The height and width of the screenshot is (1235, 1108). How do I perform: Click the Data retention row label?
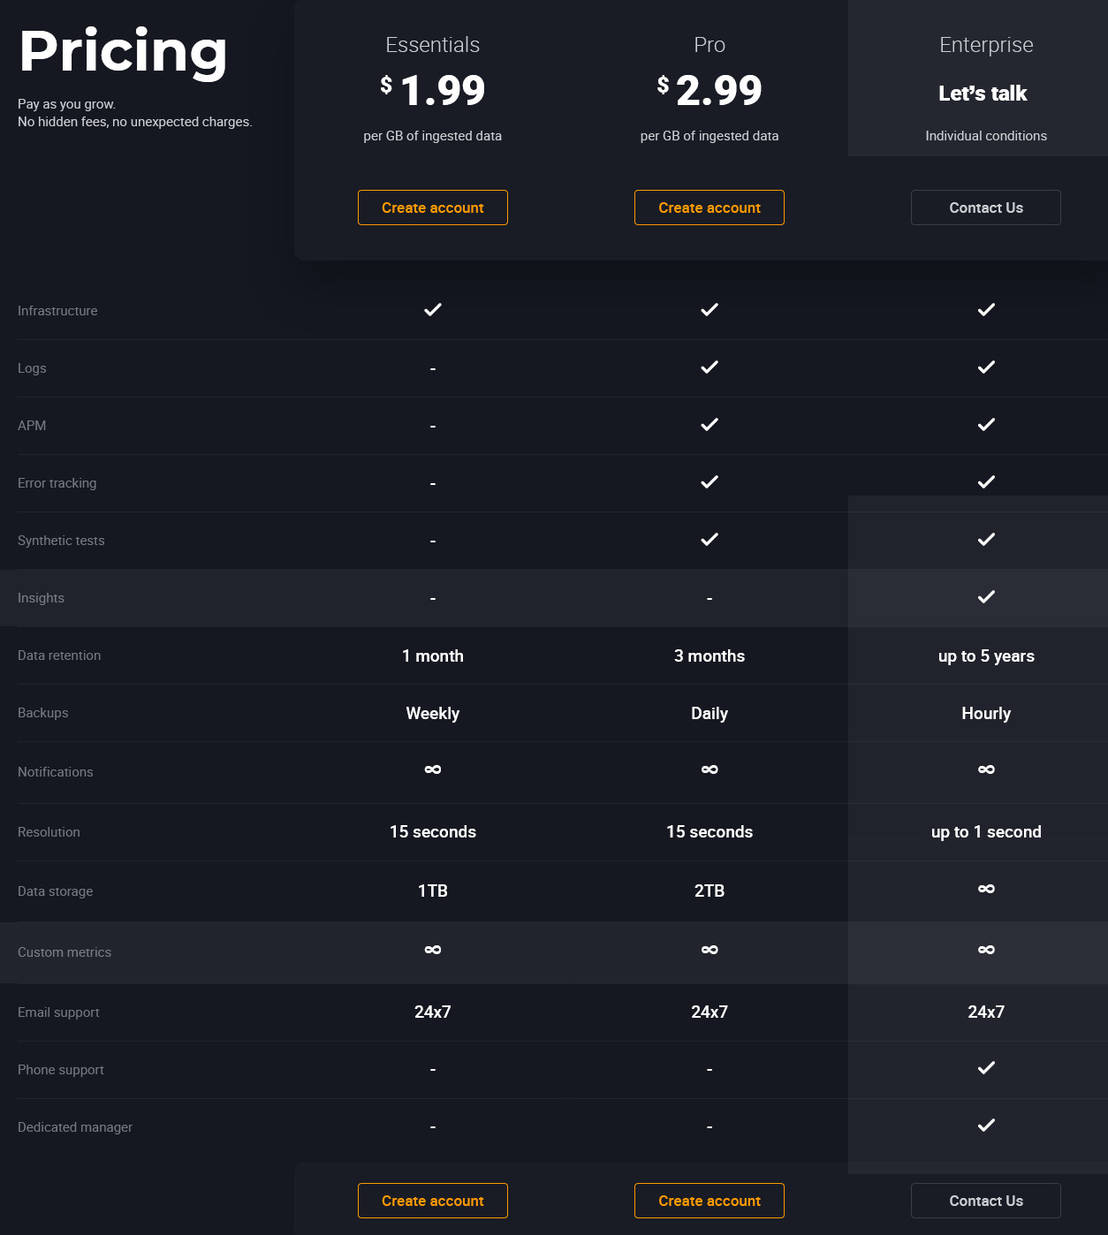(x=59, y=655)
